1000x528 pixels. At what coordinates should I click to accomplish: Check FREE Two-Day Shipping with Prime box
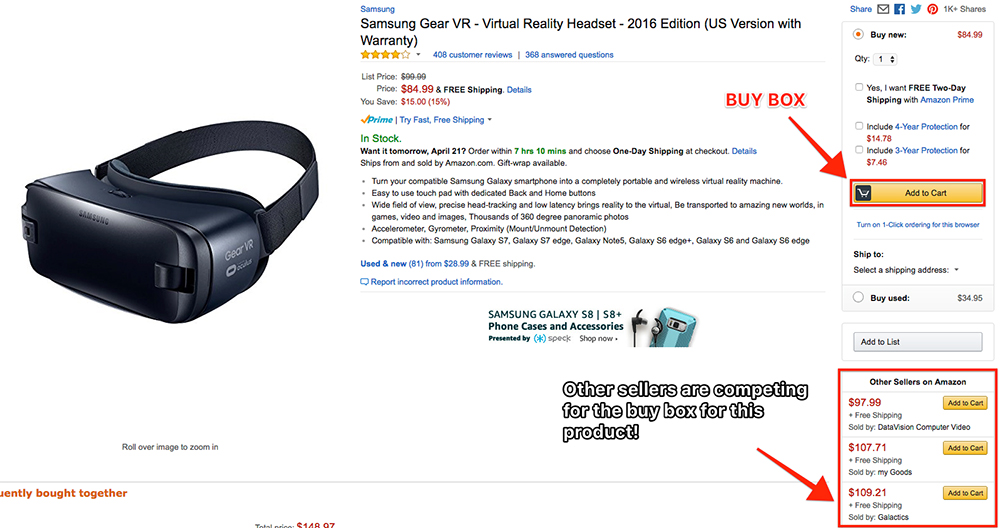859,87
